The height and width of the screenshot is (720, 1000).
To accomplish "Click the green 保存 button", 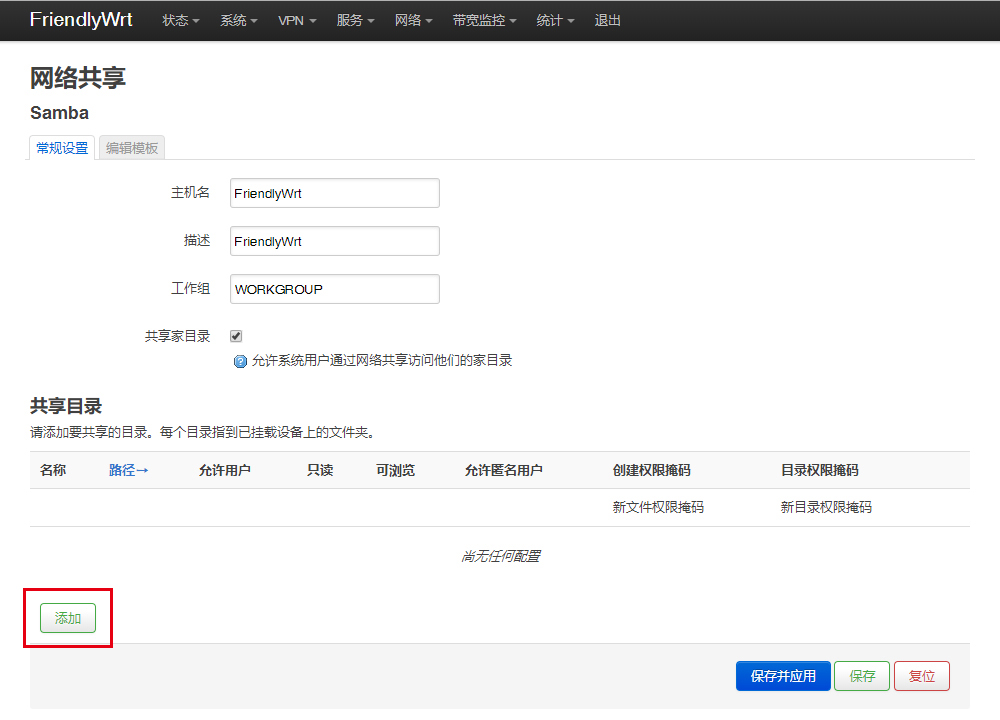I will pos(862,676).
